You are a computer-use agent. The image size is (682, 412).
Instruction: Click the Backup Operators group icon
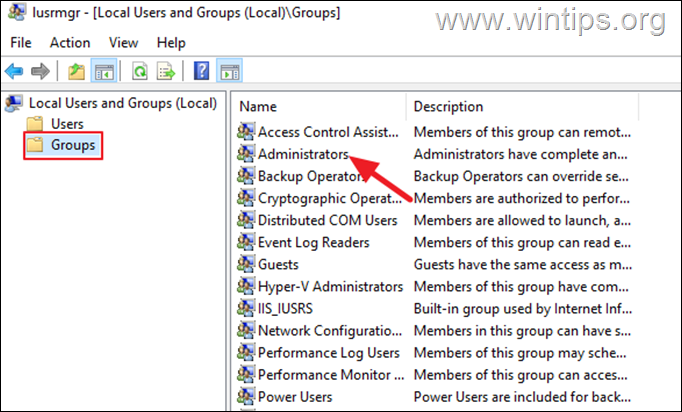tap(246, 176)
